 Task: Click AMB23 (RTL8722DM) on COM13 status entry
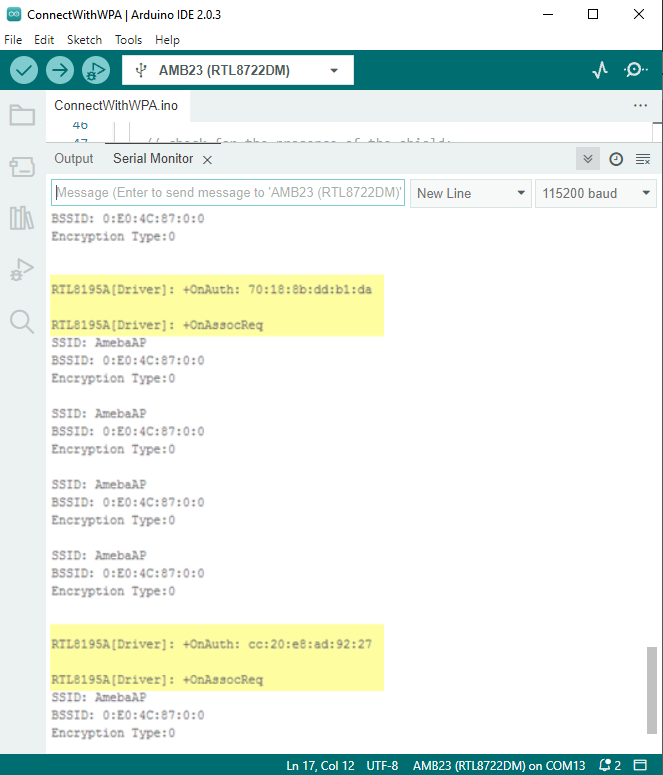click(499, 766)
